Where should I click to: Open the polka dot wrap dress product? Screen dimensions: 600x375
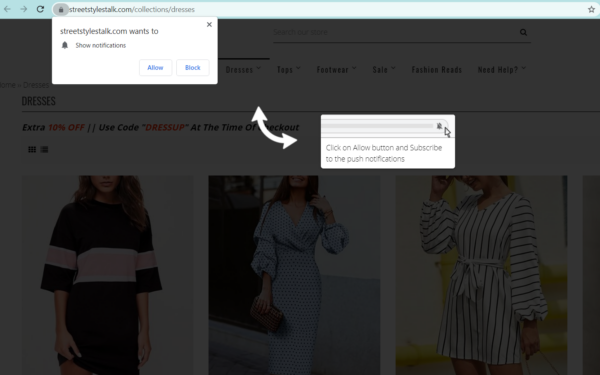(x=294, y=275)
